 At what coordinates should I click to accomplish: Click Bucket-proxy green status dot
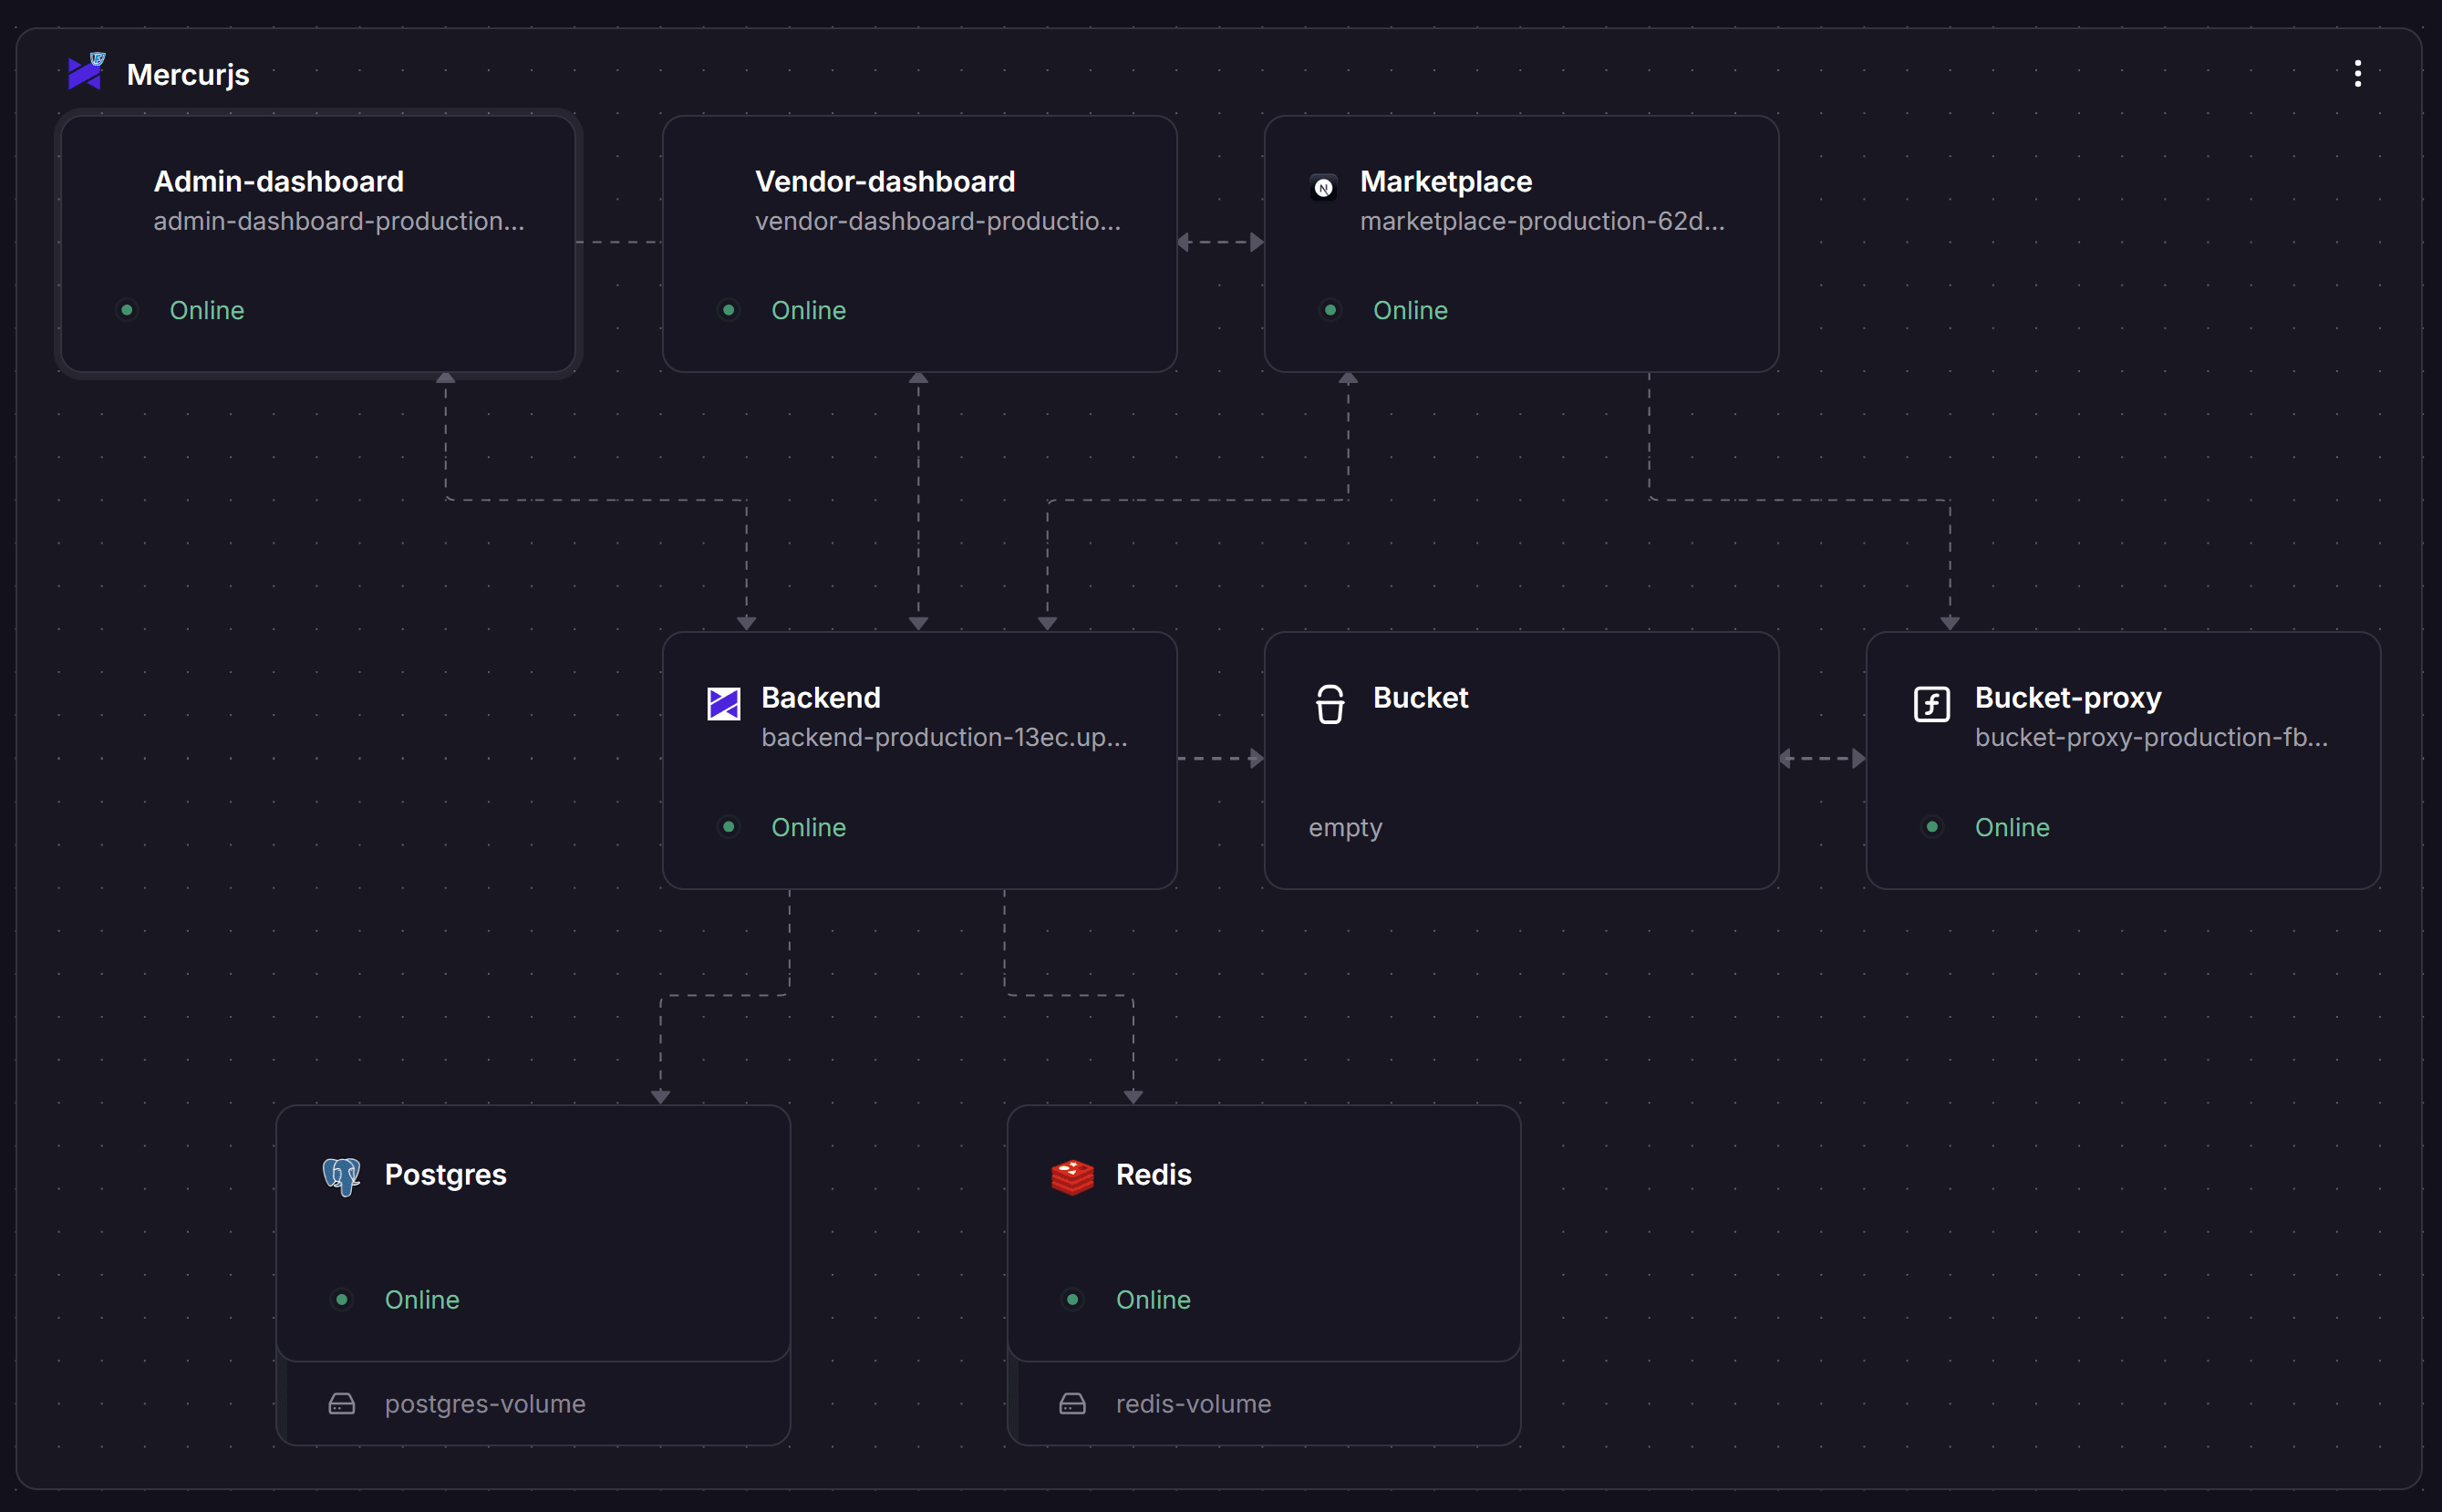pyautogui.click(x=1932, y=827)
